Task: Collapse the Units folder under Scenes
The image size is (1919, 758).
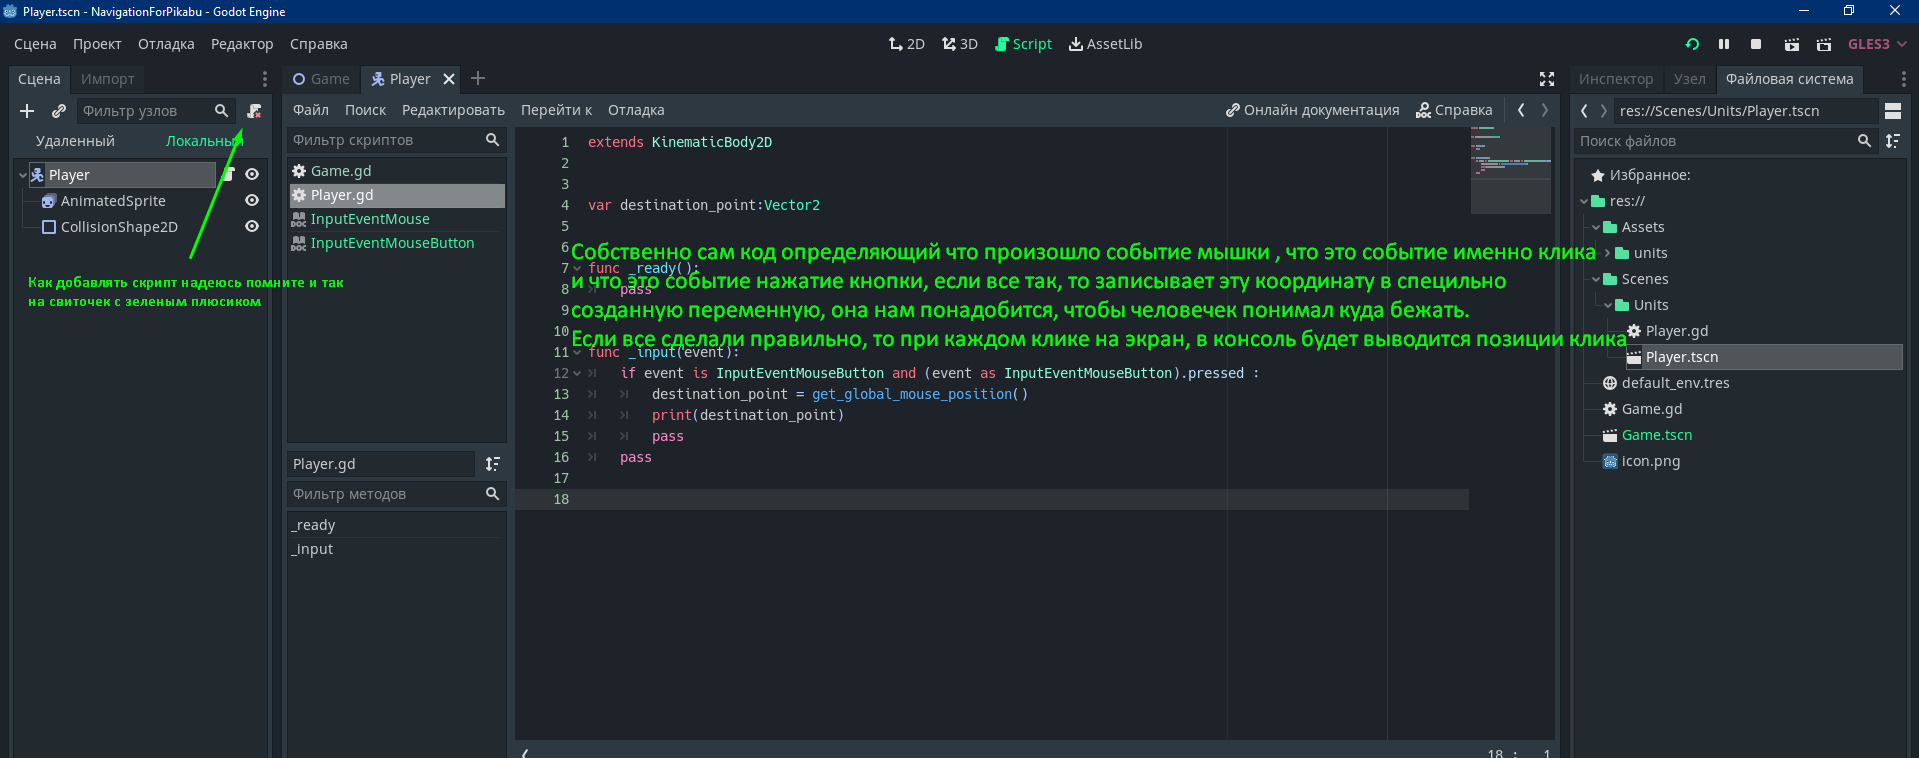Action: click(1608, 305)
